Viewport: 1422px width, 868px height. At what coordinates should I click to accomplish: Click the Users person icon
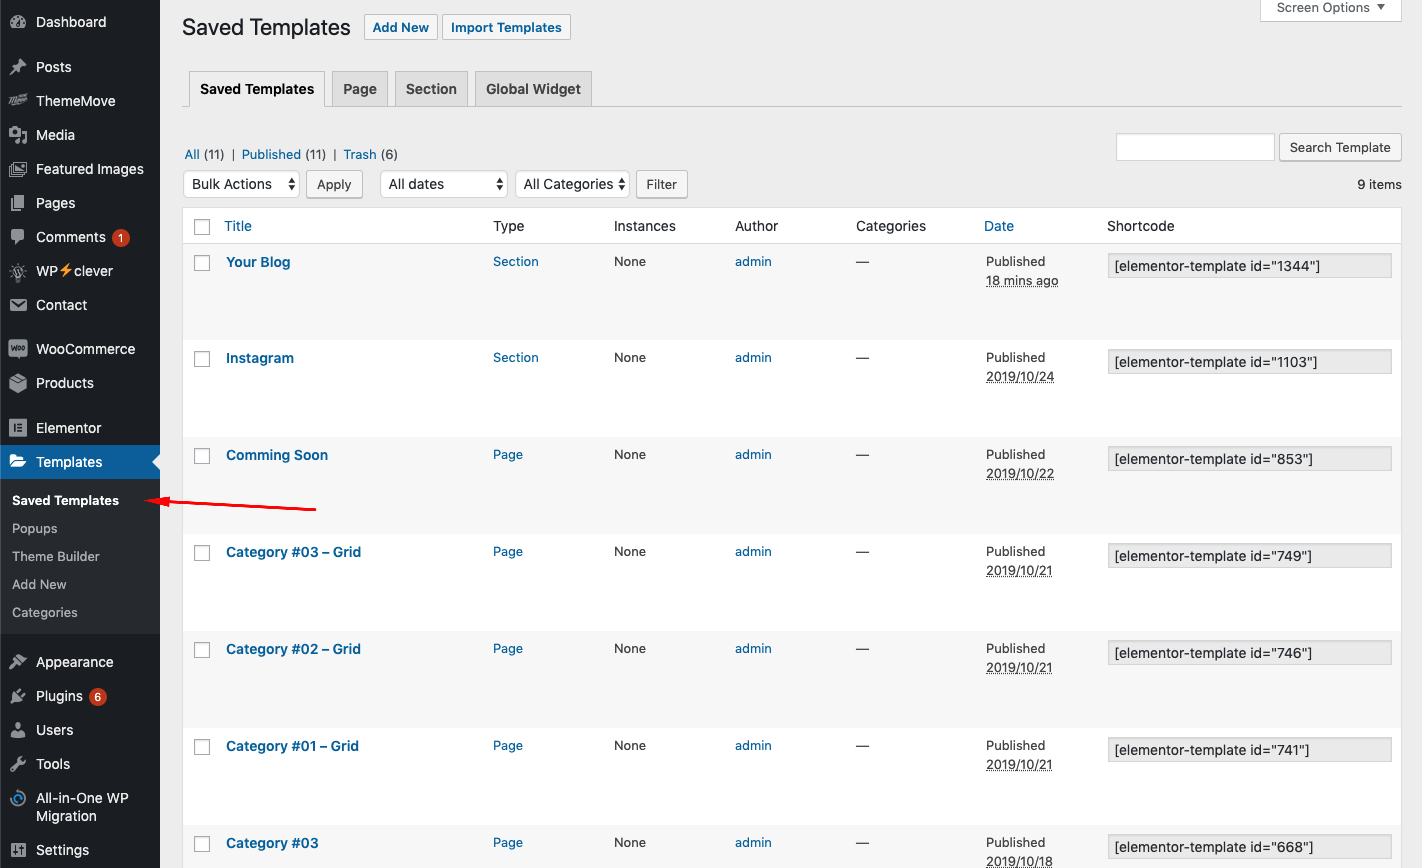(18, 730)
